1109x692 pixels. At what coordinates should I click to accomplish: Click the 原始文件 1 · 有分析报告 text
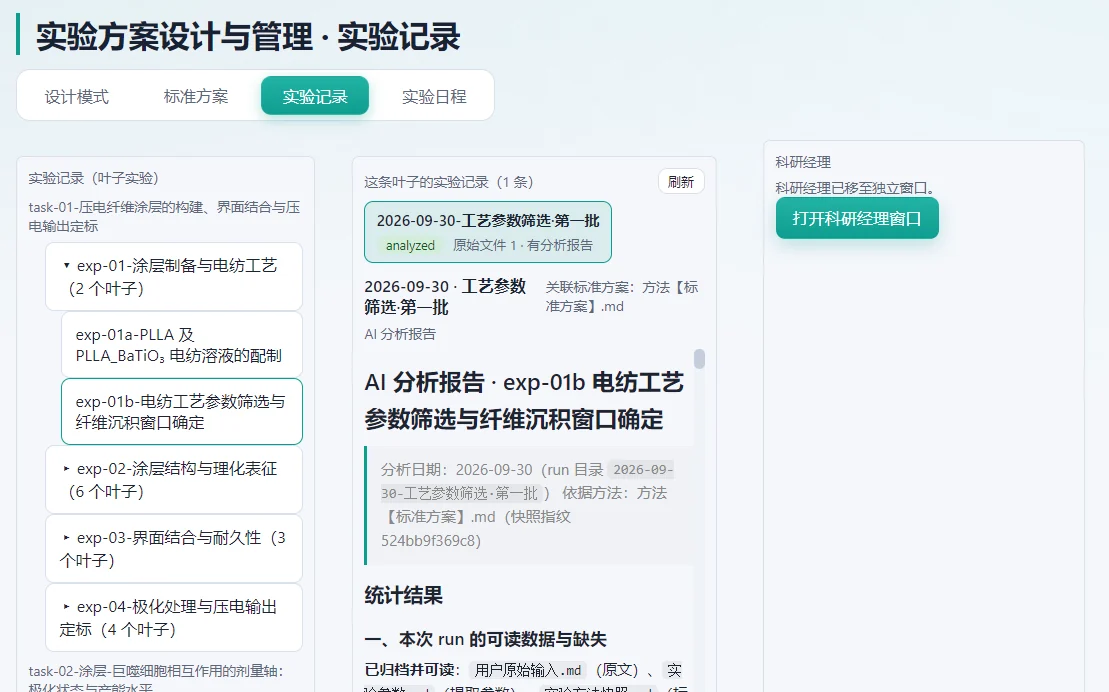coord(523,245)
